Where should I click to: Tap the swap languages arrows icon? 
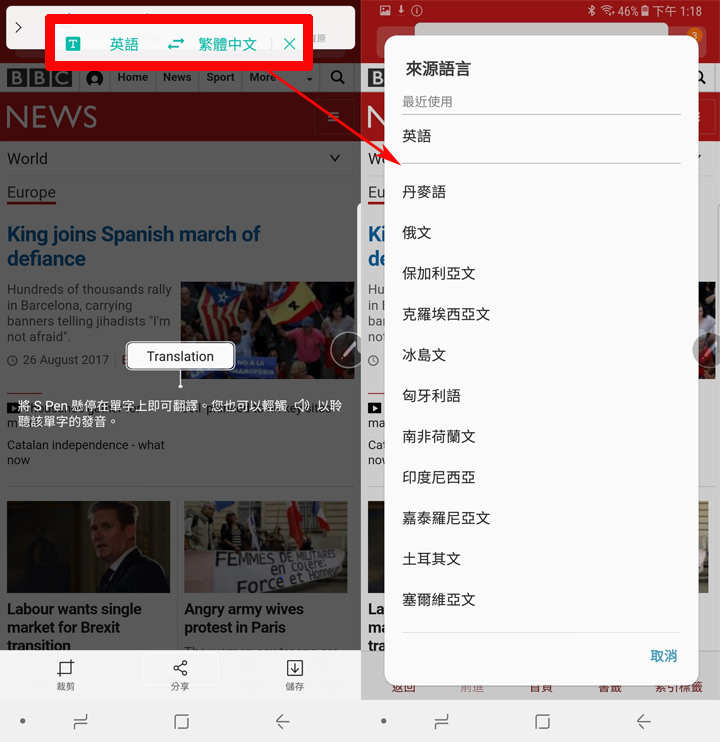point(176,44)
